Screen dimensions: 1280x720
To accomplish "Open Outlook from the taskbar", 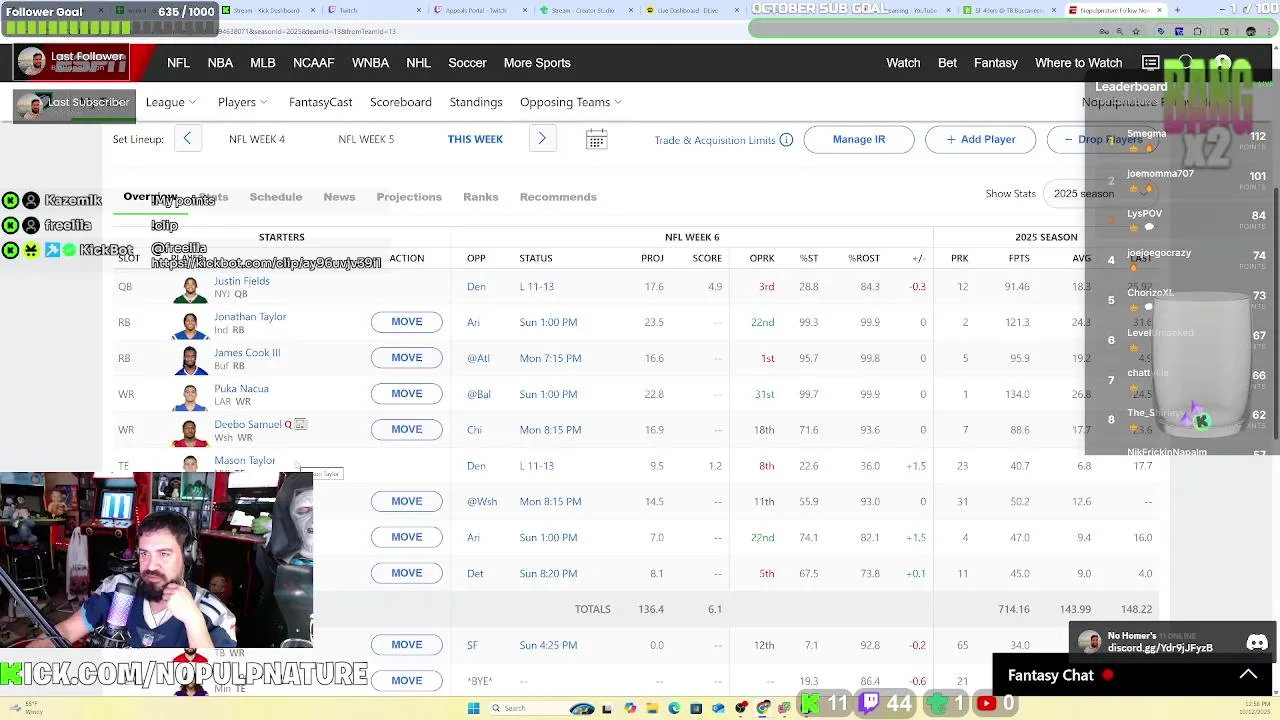I will (x=718, y=708).
